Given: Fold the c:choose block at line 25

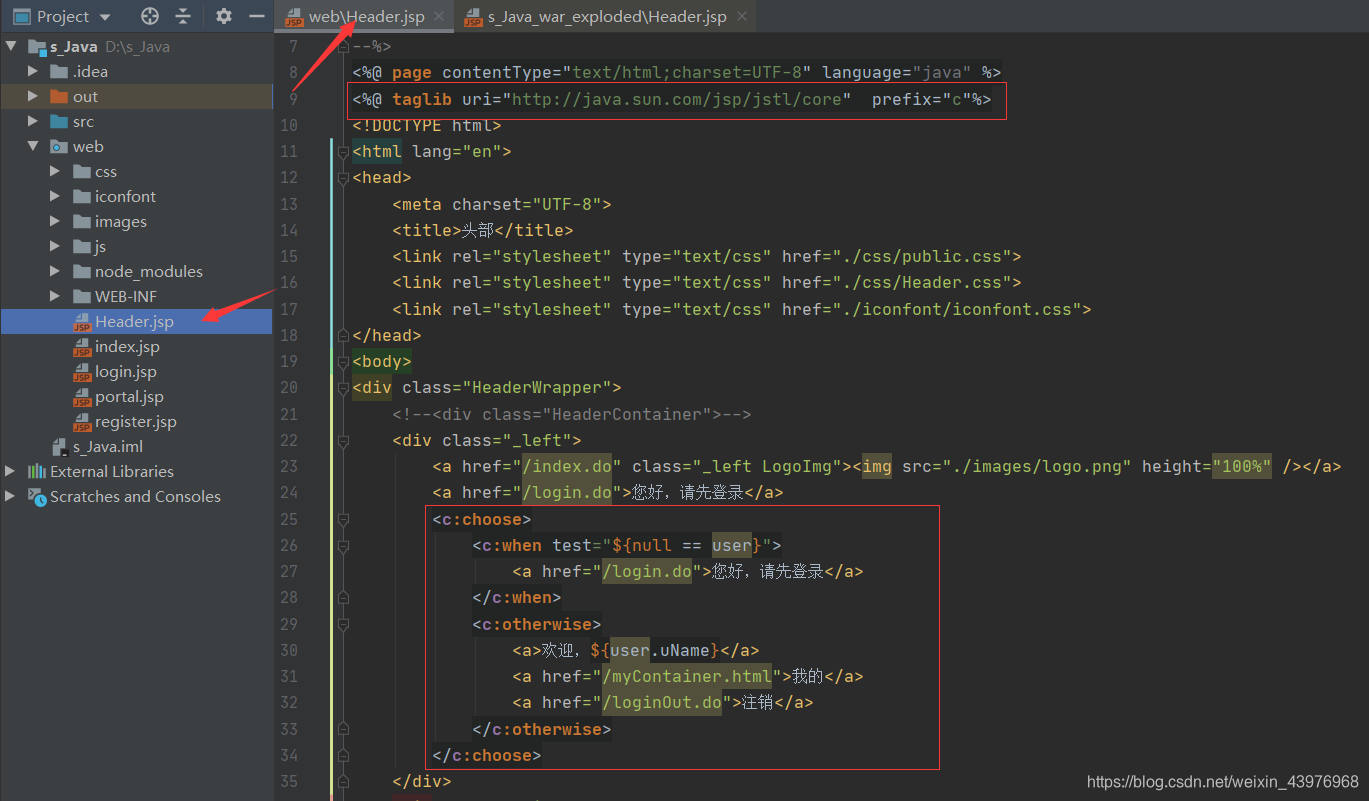Looking at the screenshot, I should coord(343,520).
